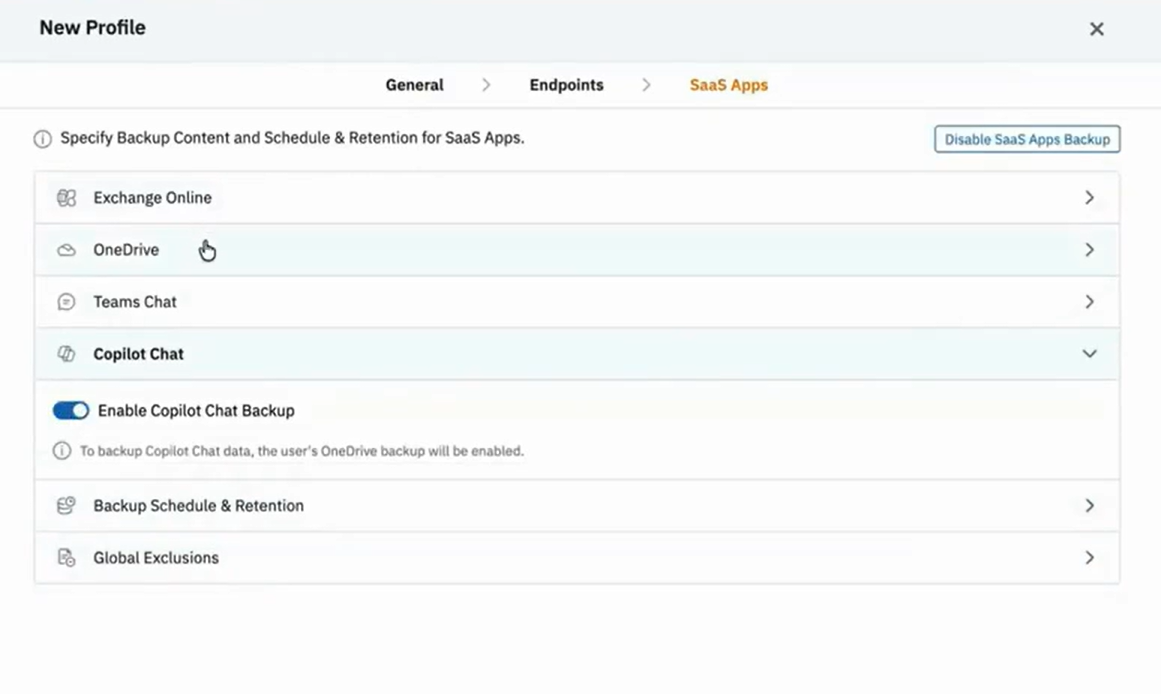Click info icon beside Copilot Chat data note
This screenshot has height=694, width=1161.
click(62, 451)
